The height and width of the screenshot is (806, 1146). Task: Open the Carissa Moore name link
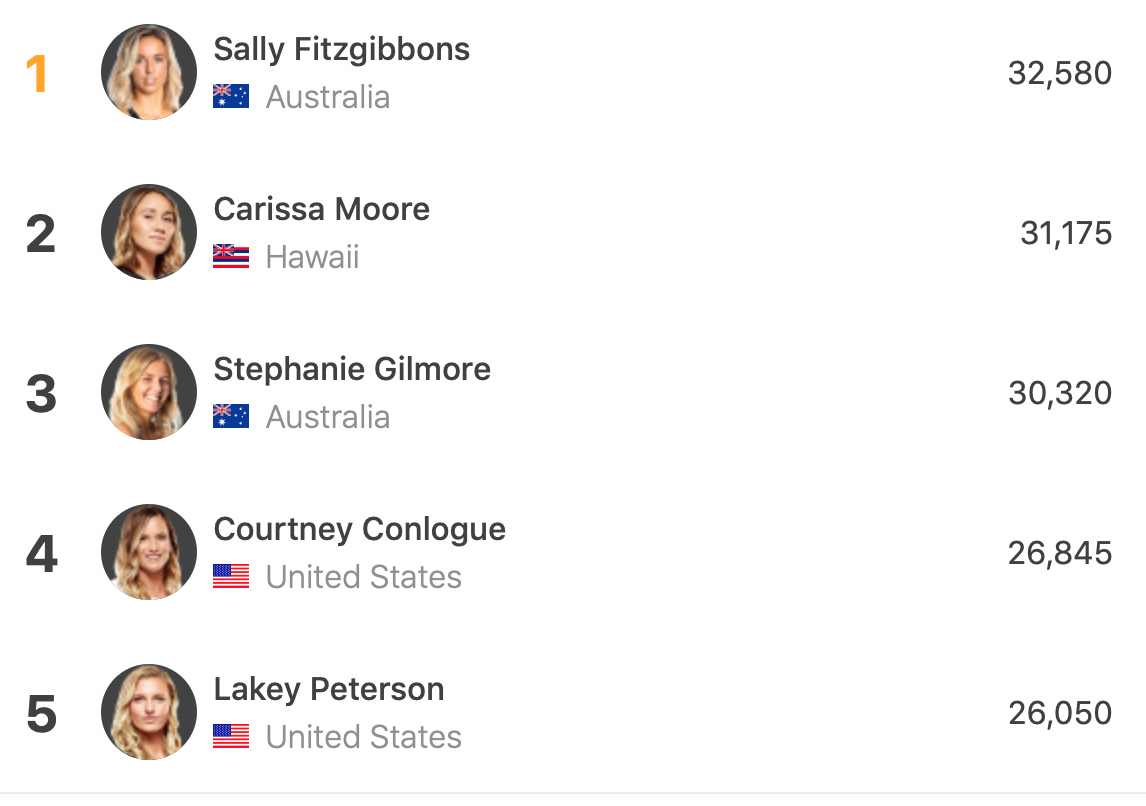322,209
